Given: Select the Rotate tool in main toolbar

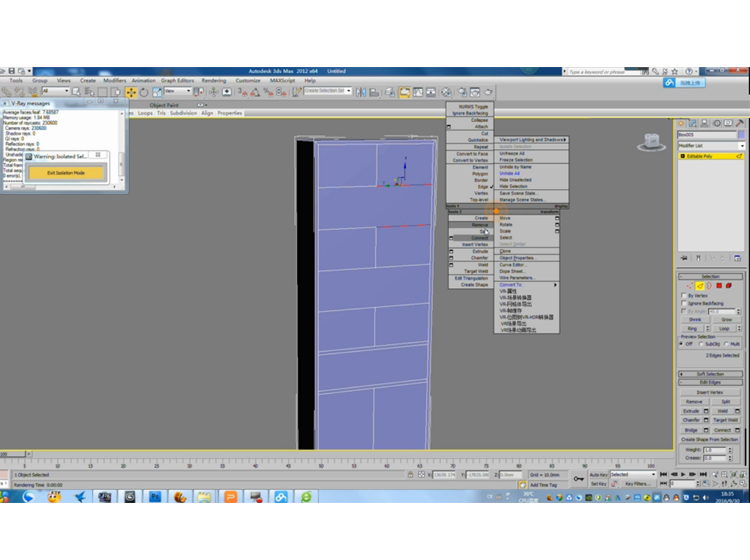Looking at the screenshot, I should [x=143, y=92].
